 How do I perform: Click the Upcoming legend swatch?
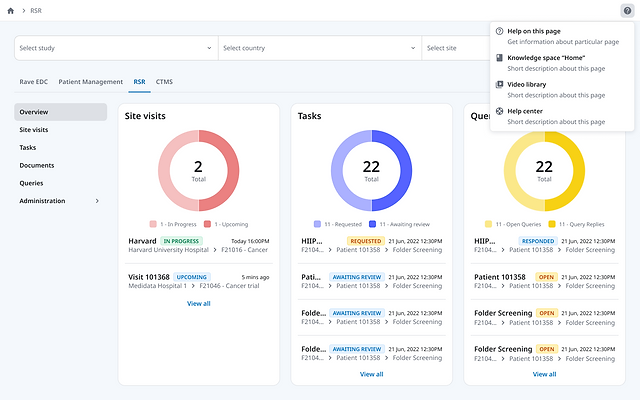coord(207,224)
